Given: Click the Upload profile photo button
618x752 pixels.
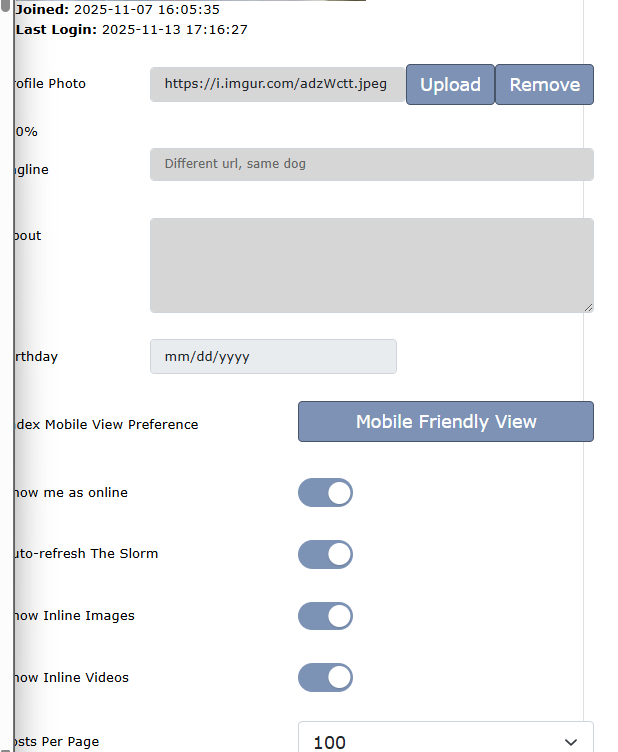Looking at the screenshot, I should coord(450,85).
